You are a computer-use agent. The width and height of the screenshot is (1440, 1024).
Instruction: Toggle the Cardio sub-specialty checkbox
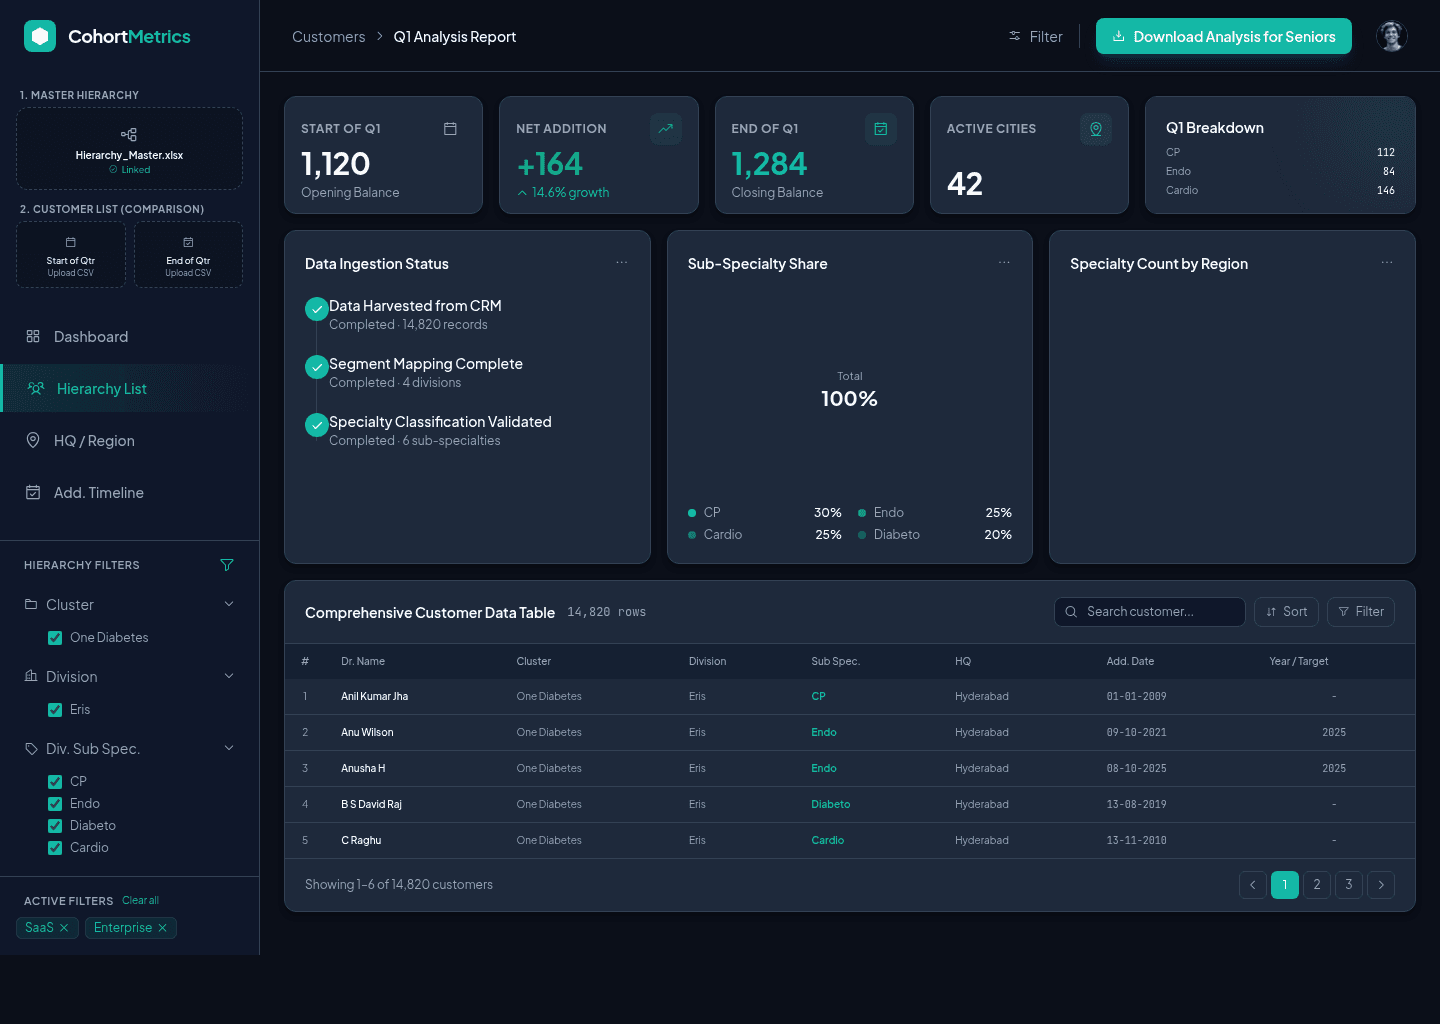(55, 848)
